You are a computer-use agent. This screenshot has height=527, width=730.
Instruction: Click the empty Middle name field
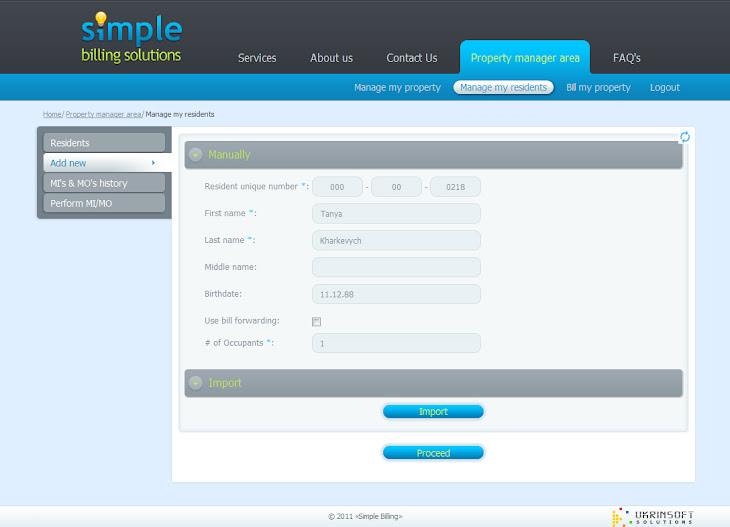[x=396, y=268]
